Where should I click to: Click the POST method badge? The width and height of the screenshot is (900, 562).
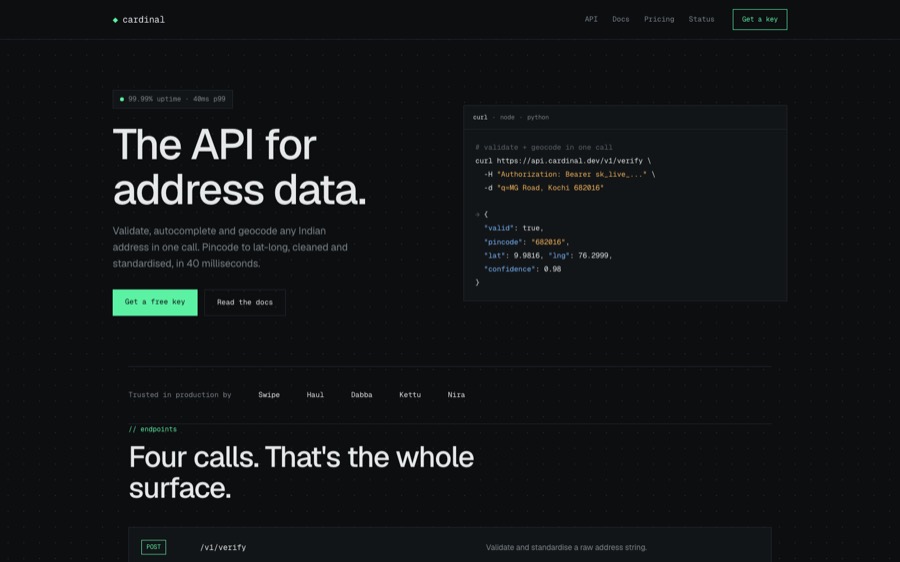(153, 547)
